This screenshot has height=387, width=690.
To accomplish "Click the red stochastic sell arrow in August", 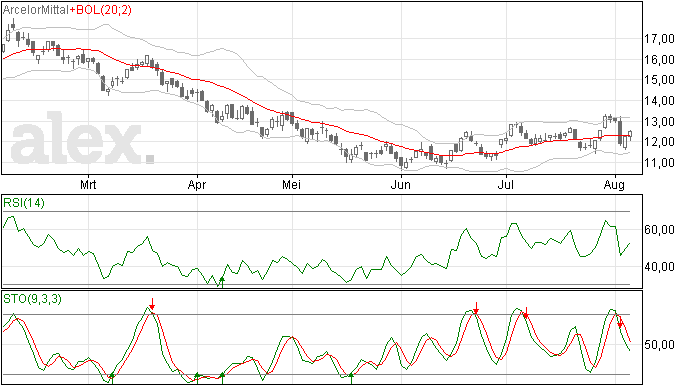I will (x=620, y=322).
